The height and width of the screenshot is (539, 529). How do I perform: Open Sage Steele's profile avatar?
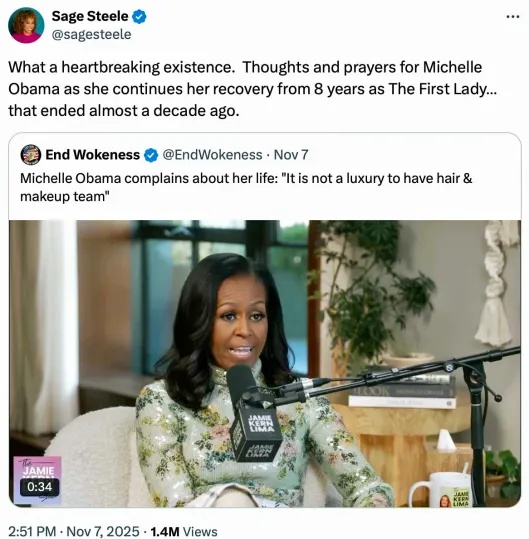coord(26,25)
